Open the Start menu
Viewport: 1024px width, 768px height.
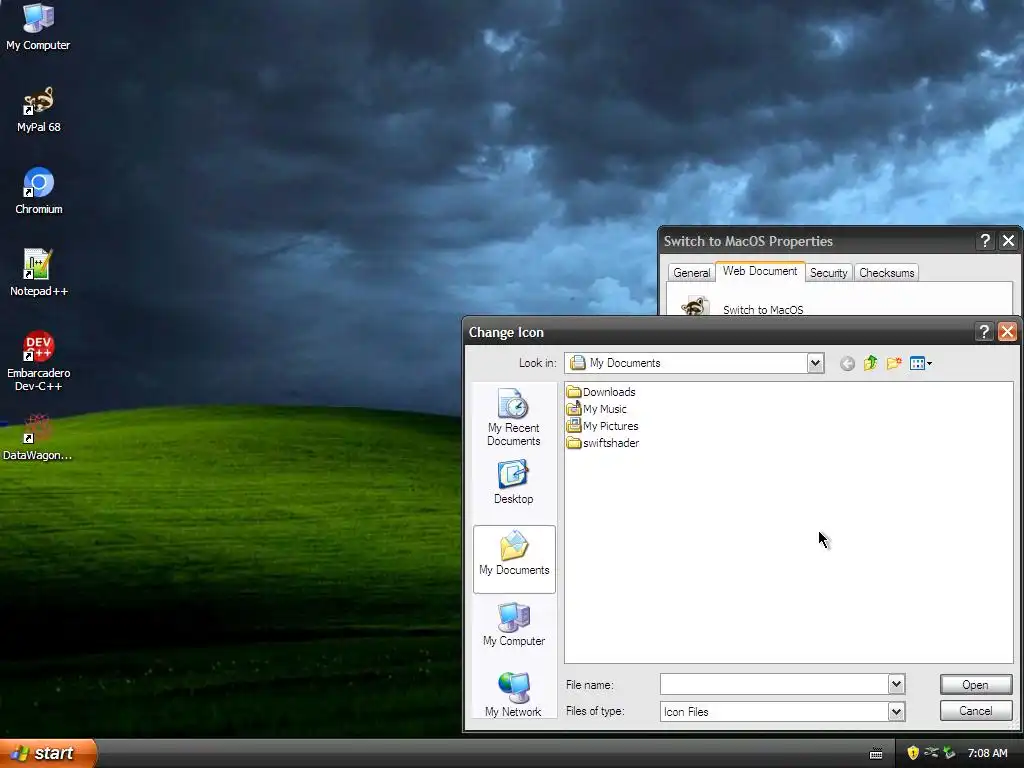(48, 753)
